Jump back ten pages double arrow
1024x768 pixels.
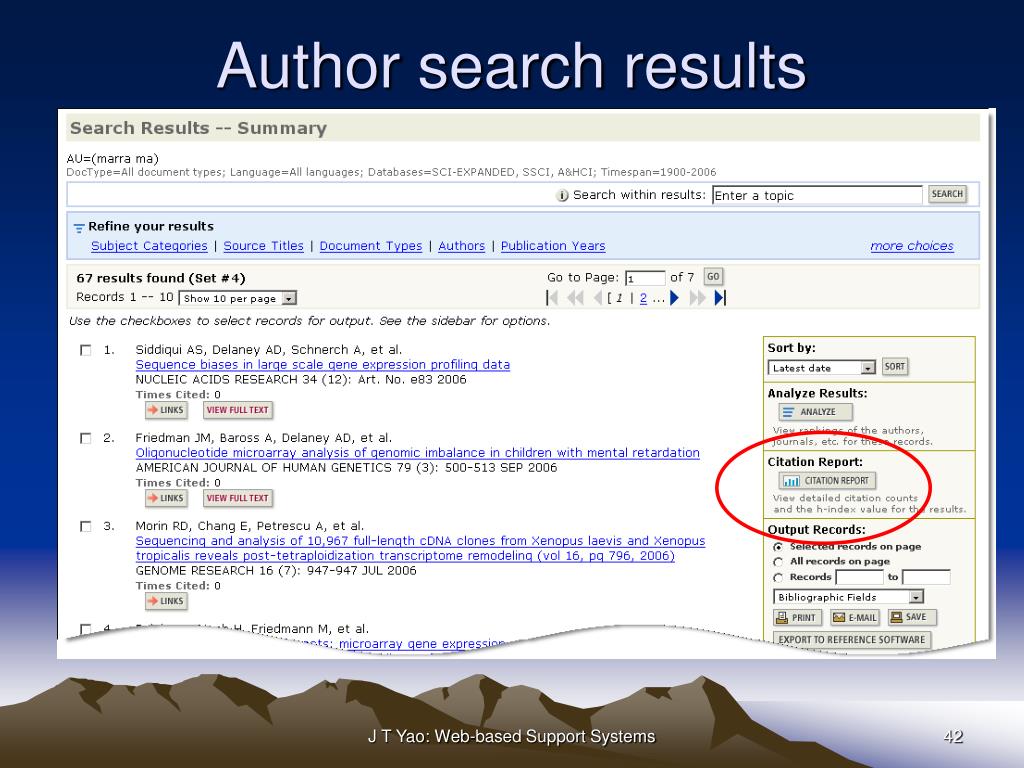point(575,298)
